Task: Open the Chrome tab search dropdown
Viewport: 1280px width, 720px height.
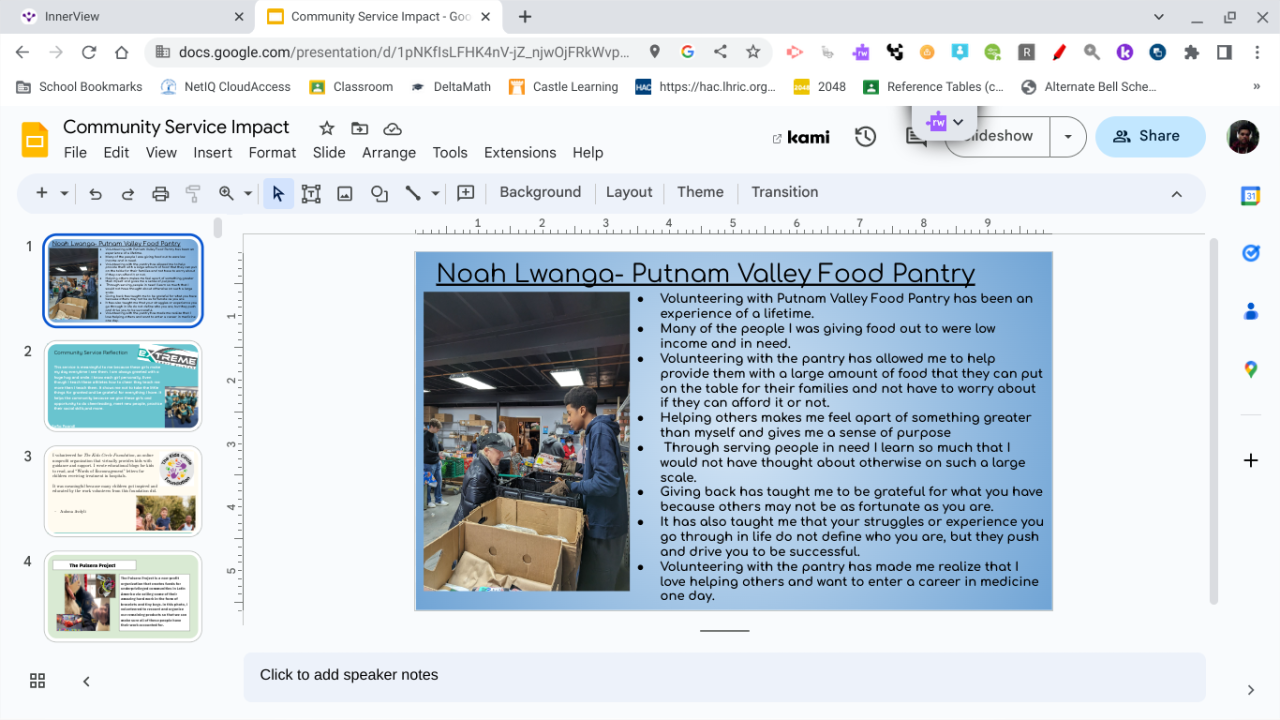Action: click(1159, 17)
